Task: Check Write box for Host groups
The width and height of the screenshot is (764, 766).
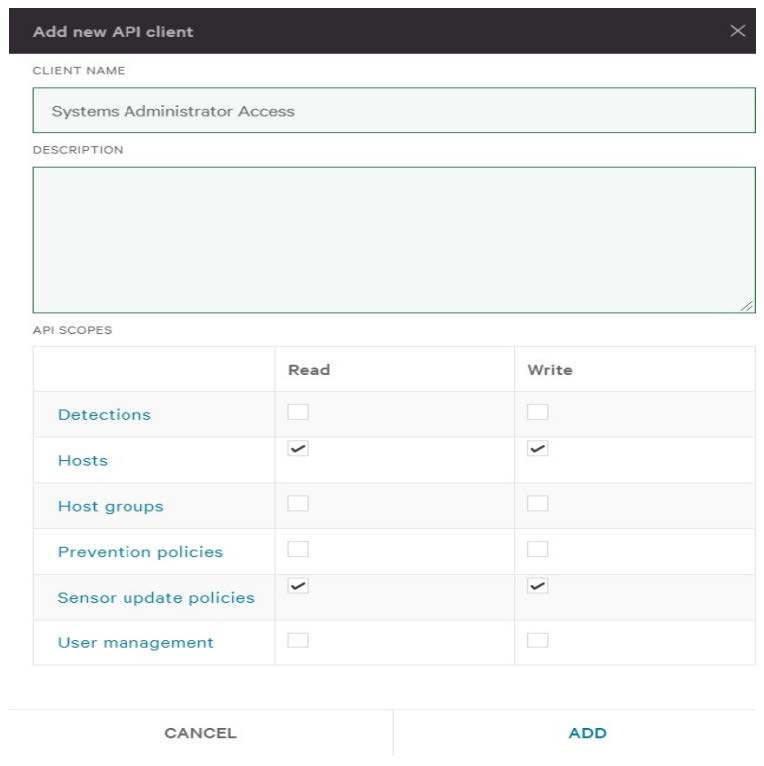Action: pyautogui.click(x=538, y=503)
